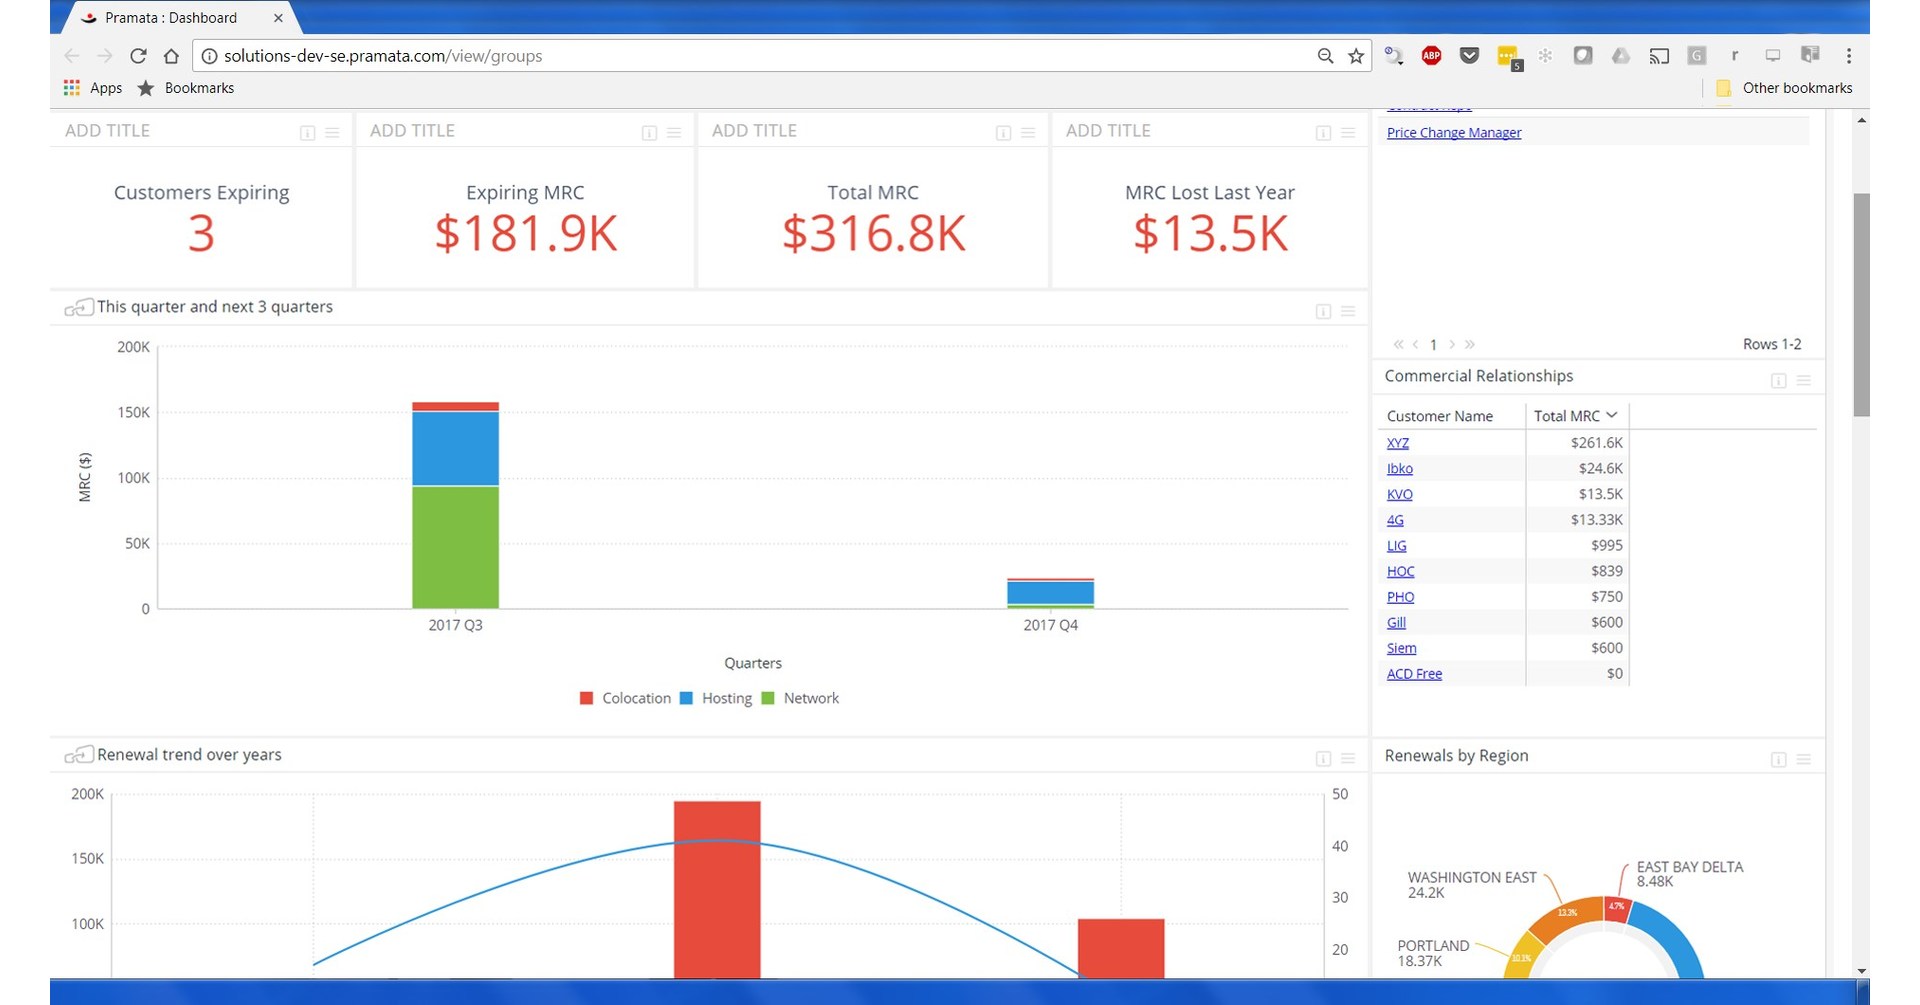The width and height of the screenshot is (1920, 1005).
Task: Open the Price Change Manager link
Action: (x=1454, y=133)
